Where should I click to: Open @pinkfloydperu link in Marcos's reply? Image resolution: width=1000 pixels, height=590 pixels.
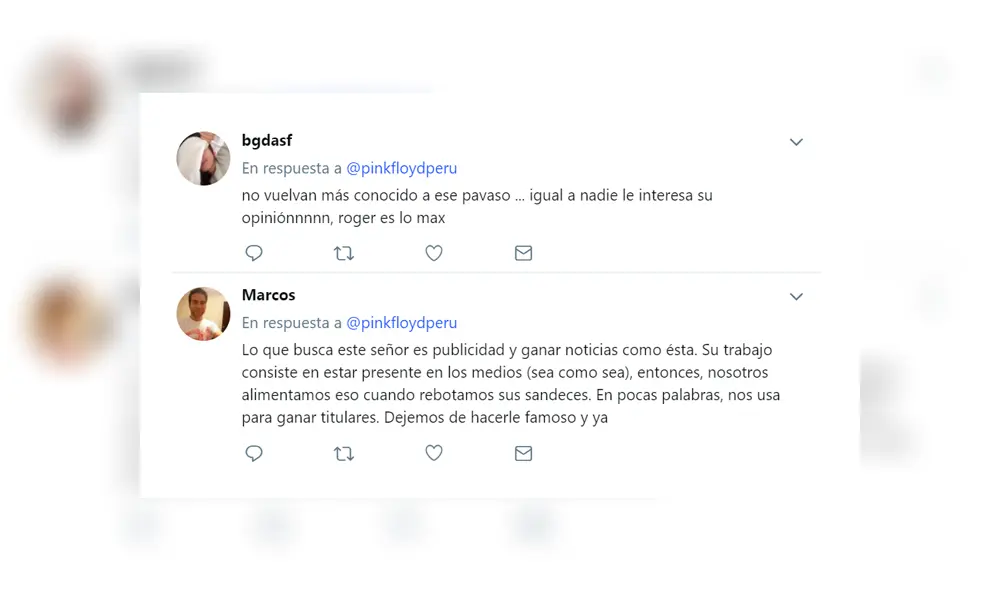(402, 322)
